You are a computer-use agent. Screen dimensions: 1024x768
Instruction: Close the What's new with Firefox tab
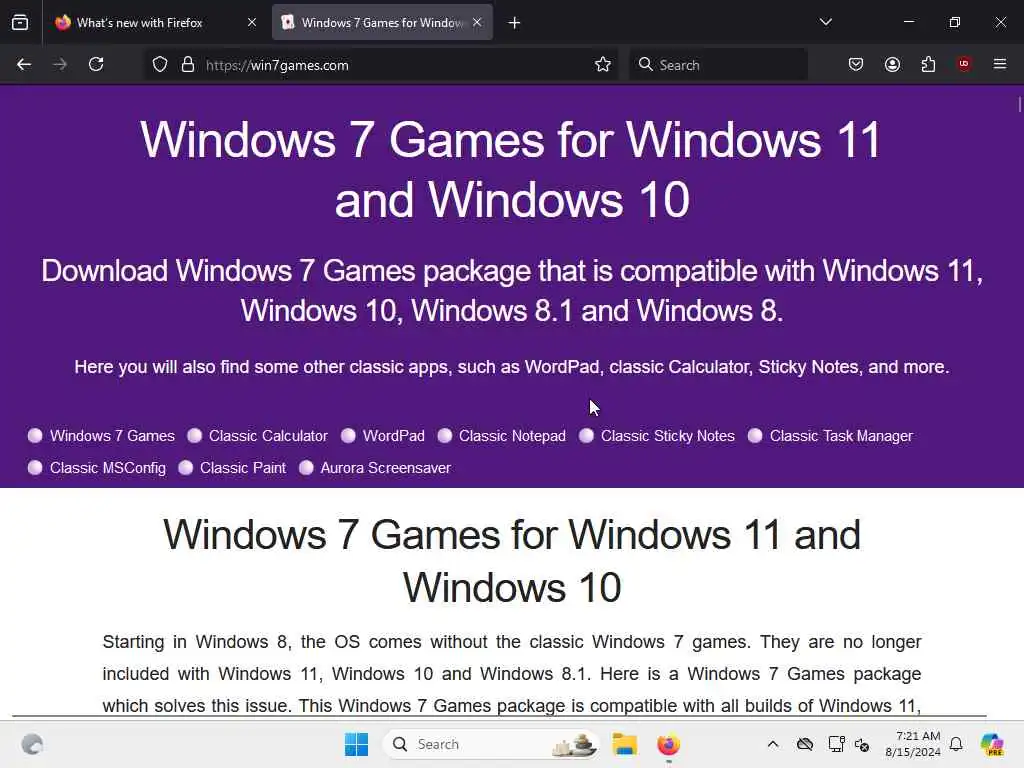pos(252,22)
